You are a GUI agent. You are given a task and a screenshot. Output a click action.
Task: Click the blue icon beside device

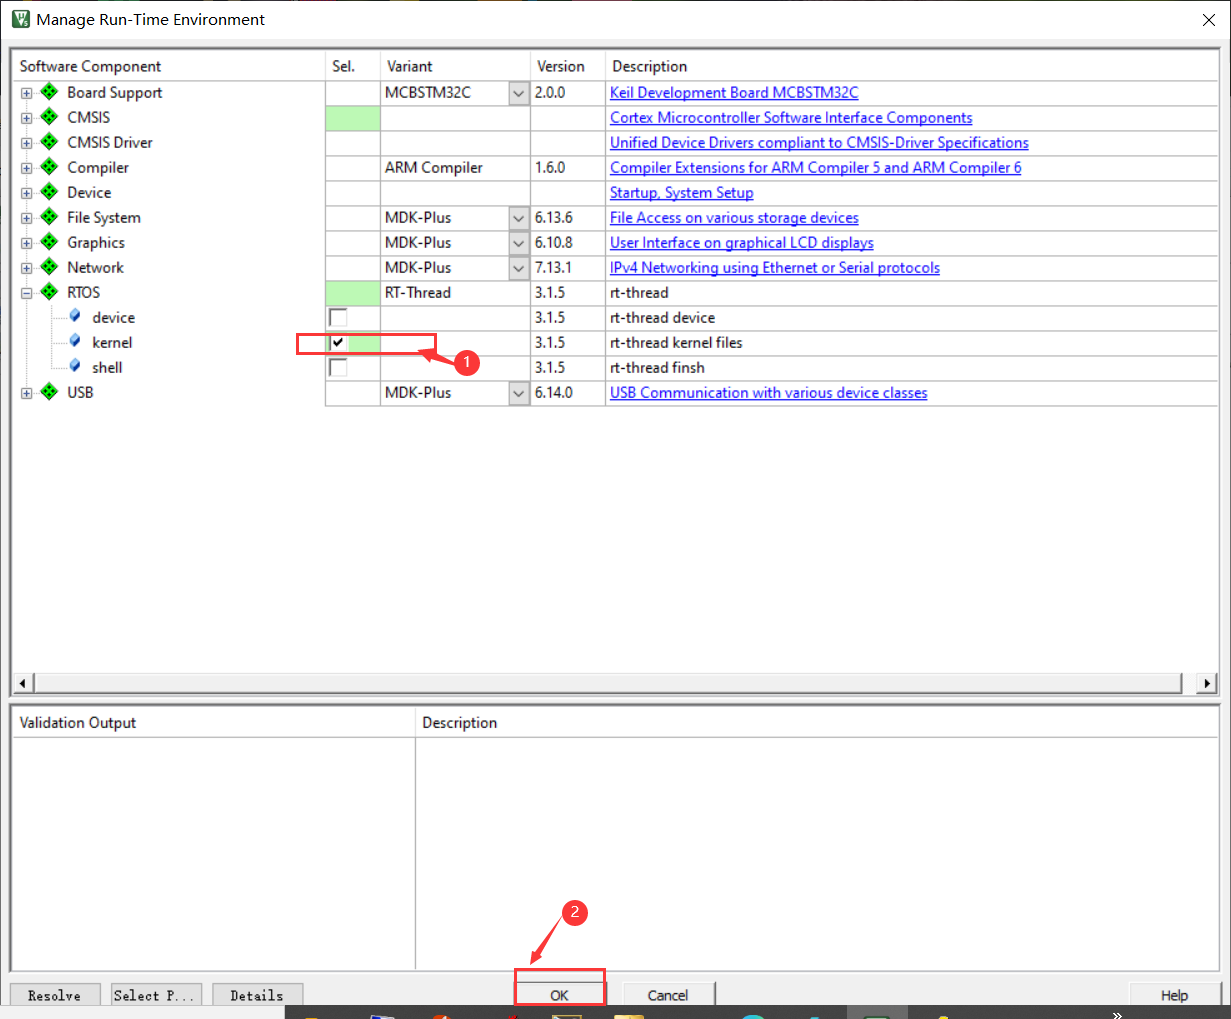click(75, 316)
